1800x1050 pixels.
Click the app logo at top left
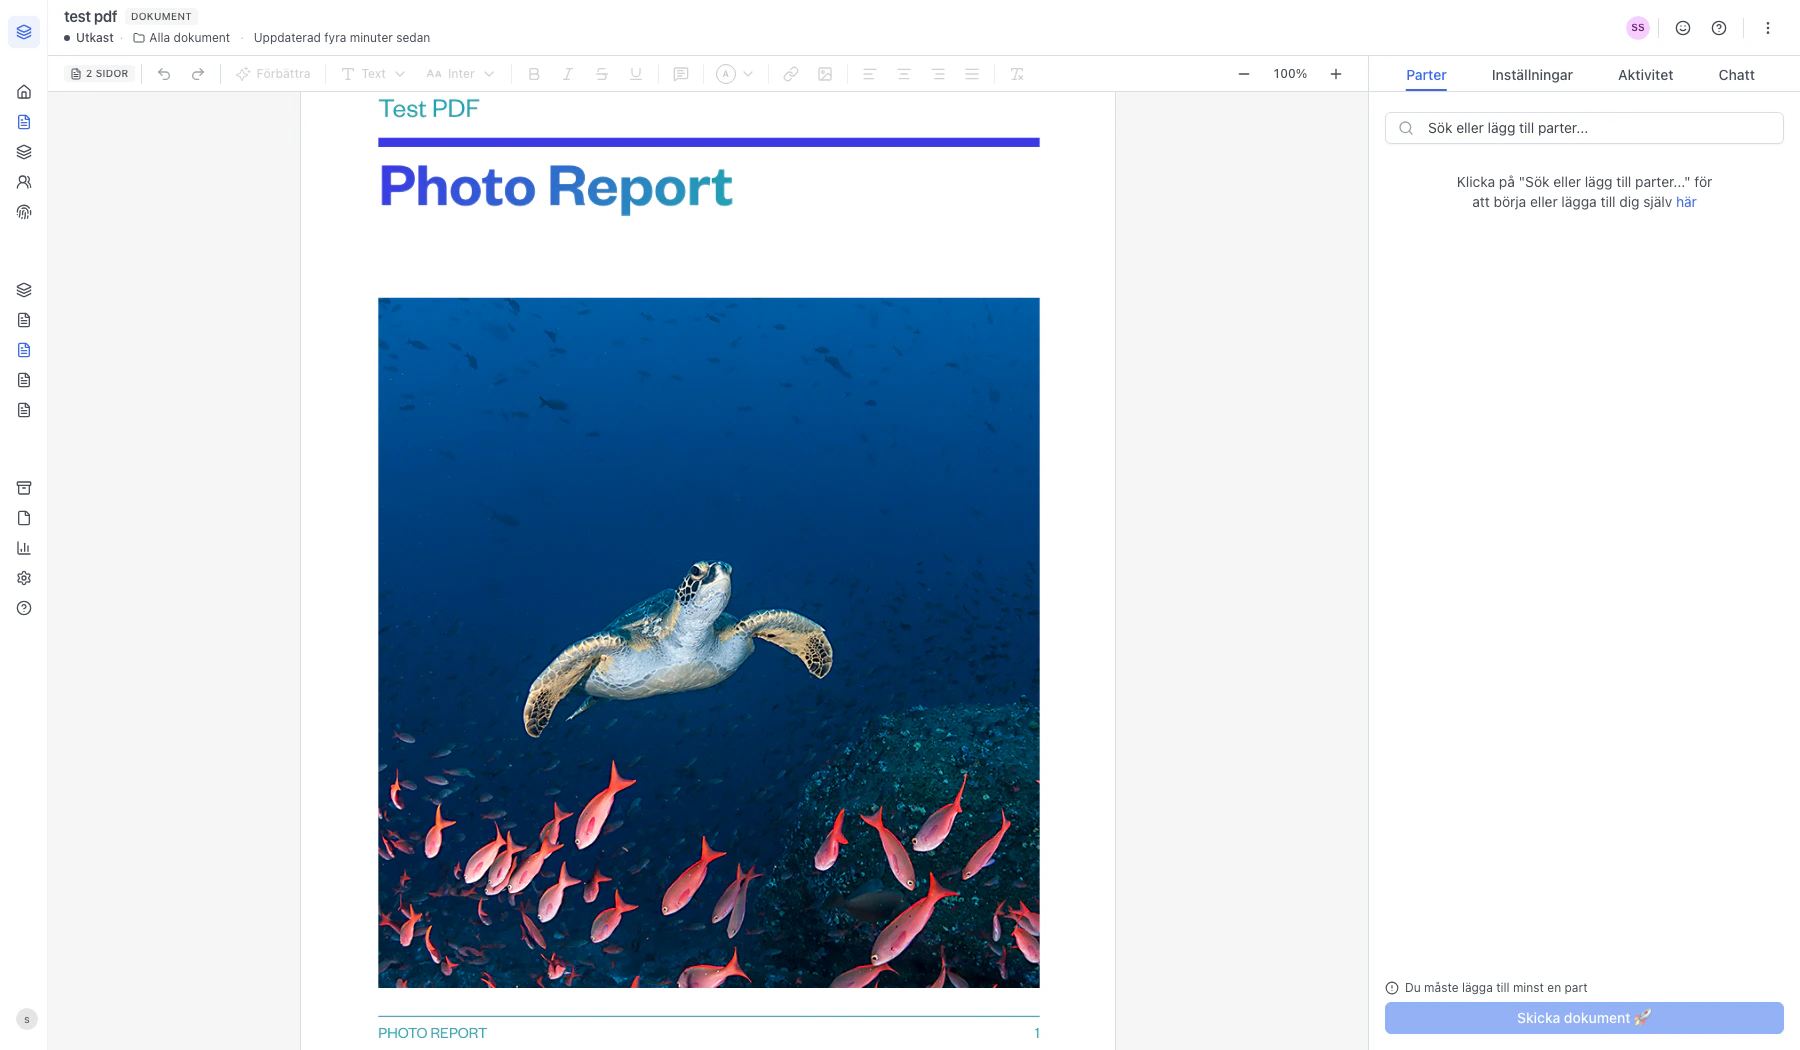tap(24, 32)
